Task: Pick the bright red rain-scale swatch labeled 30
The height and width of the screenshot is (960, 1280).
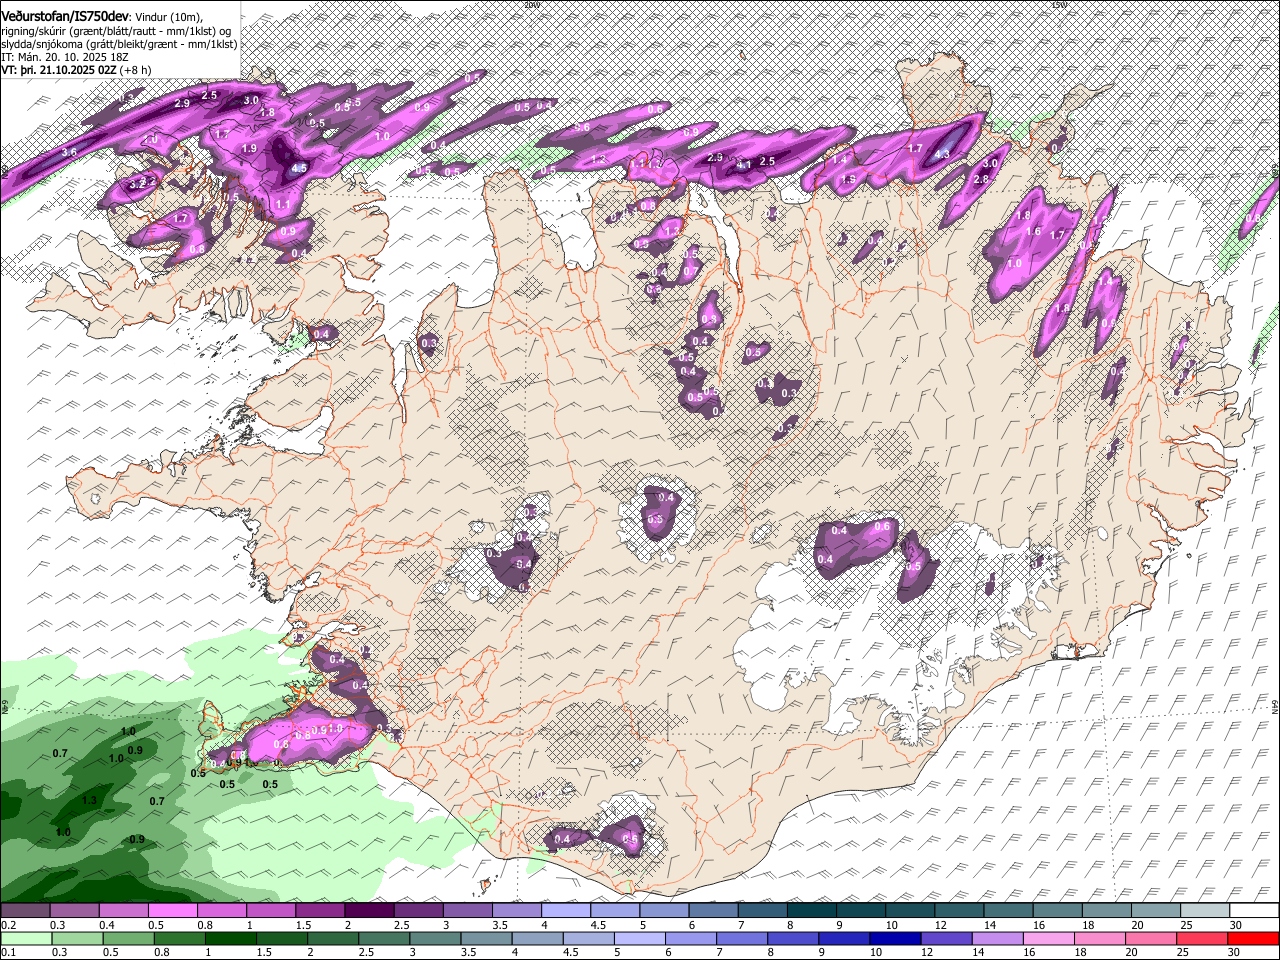Action: (x=1251, y=938)
